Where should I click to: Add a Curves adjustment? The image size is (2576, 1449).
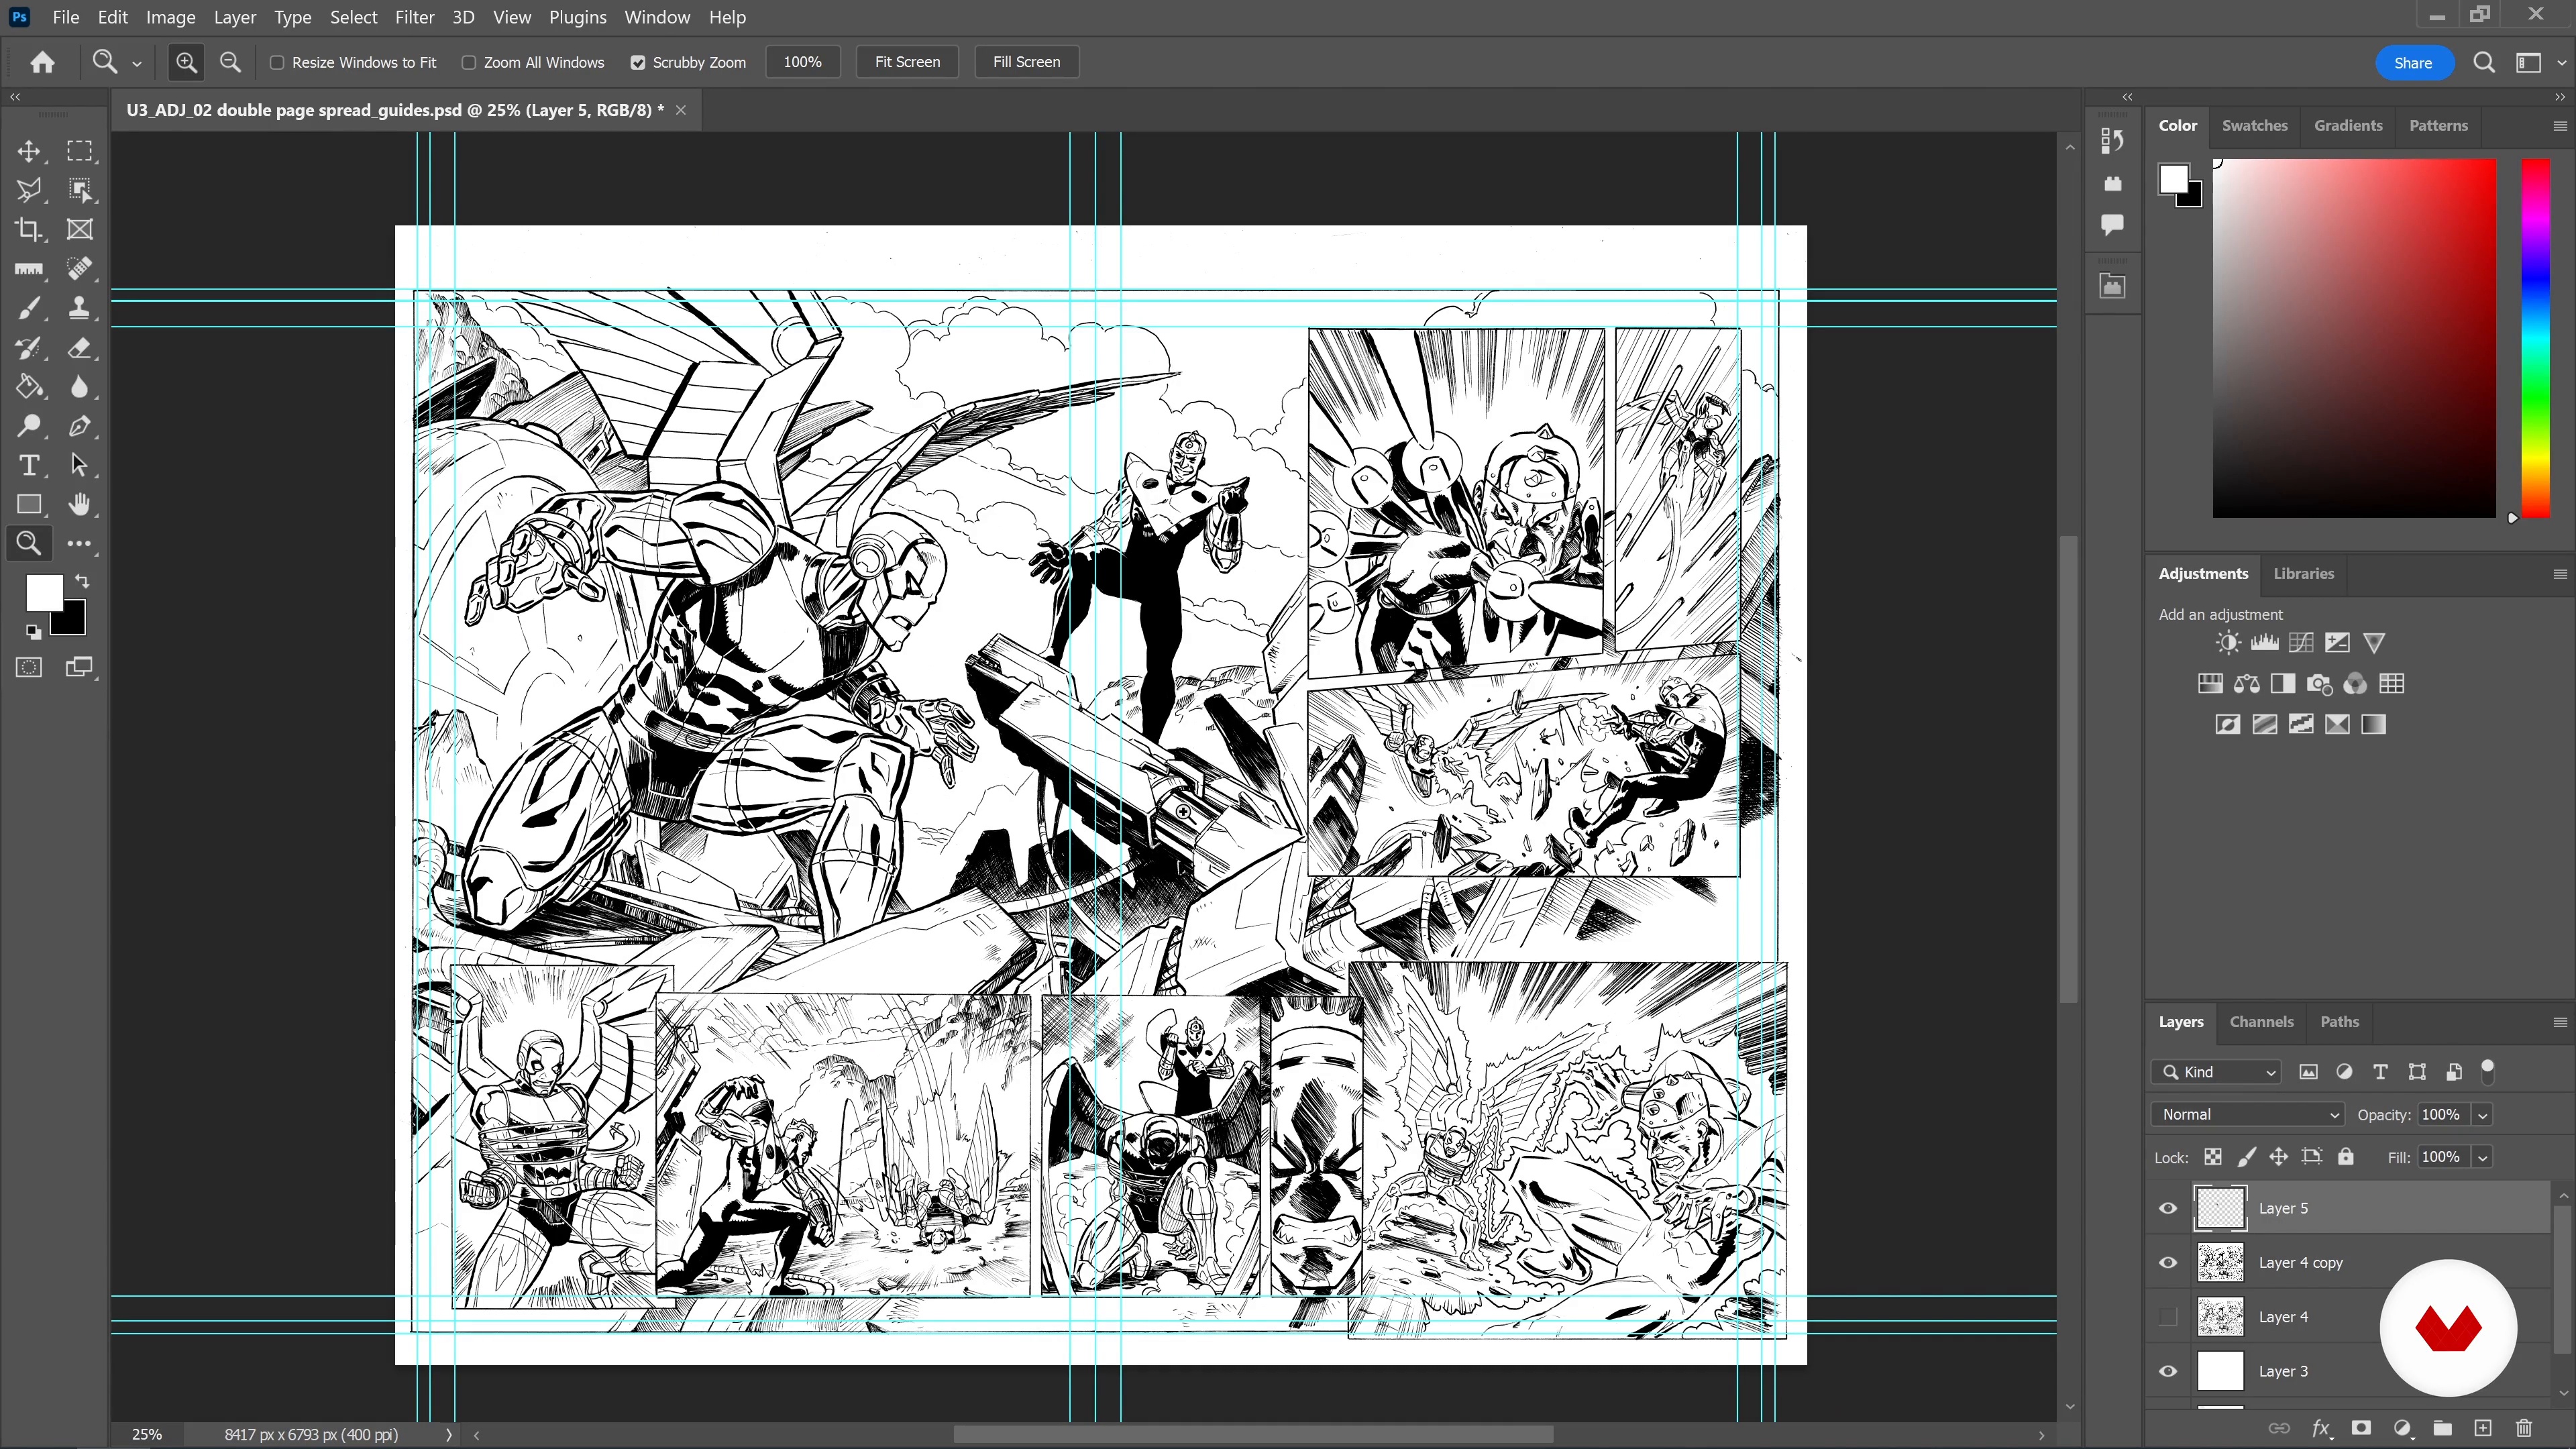(x=2301, y=643)
